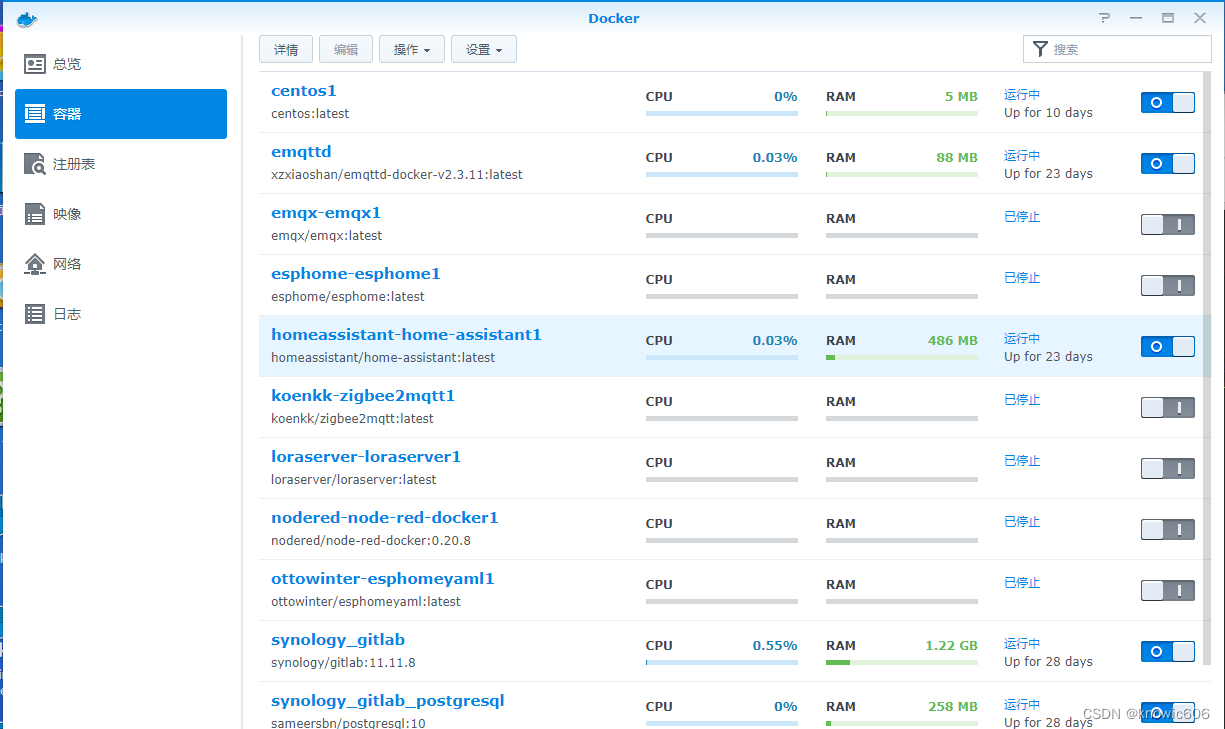
Task: Click the ottowinter-esphomeyaml1 container name
Action: coord(383,579)
